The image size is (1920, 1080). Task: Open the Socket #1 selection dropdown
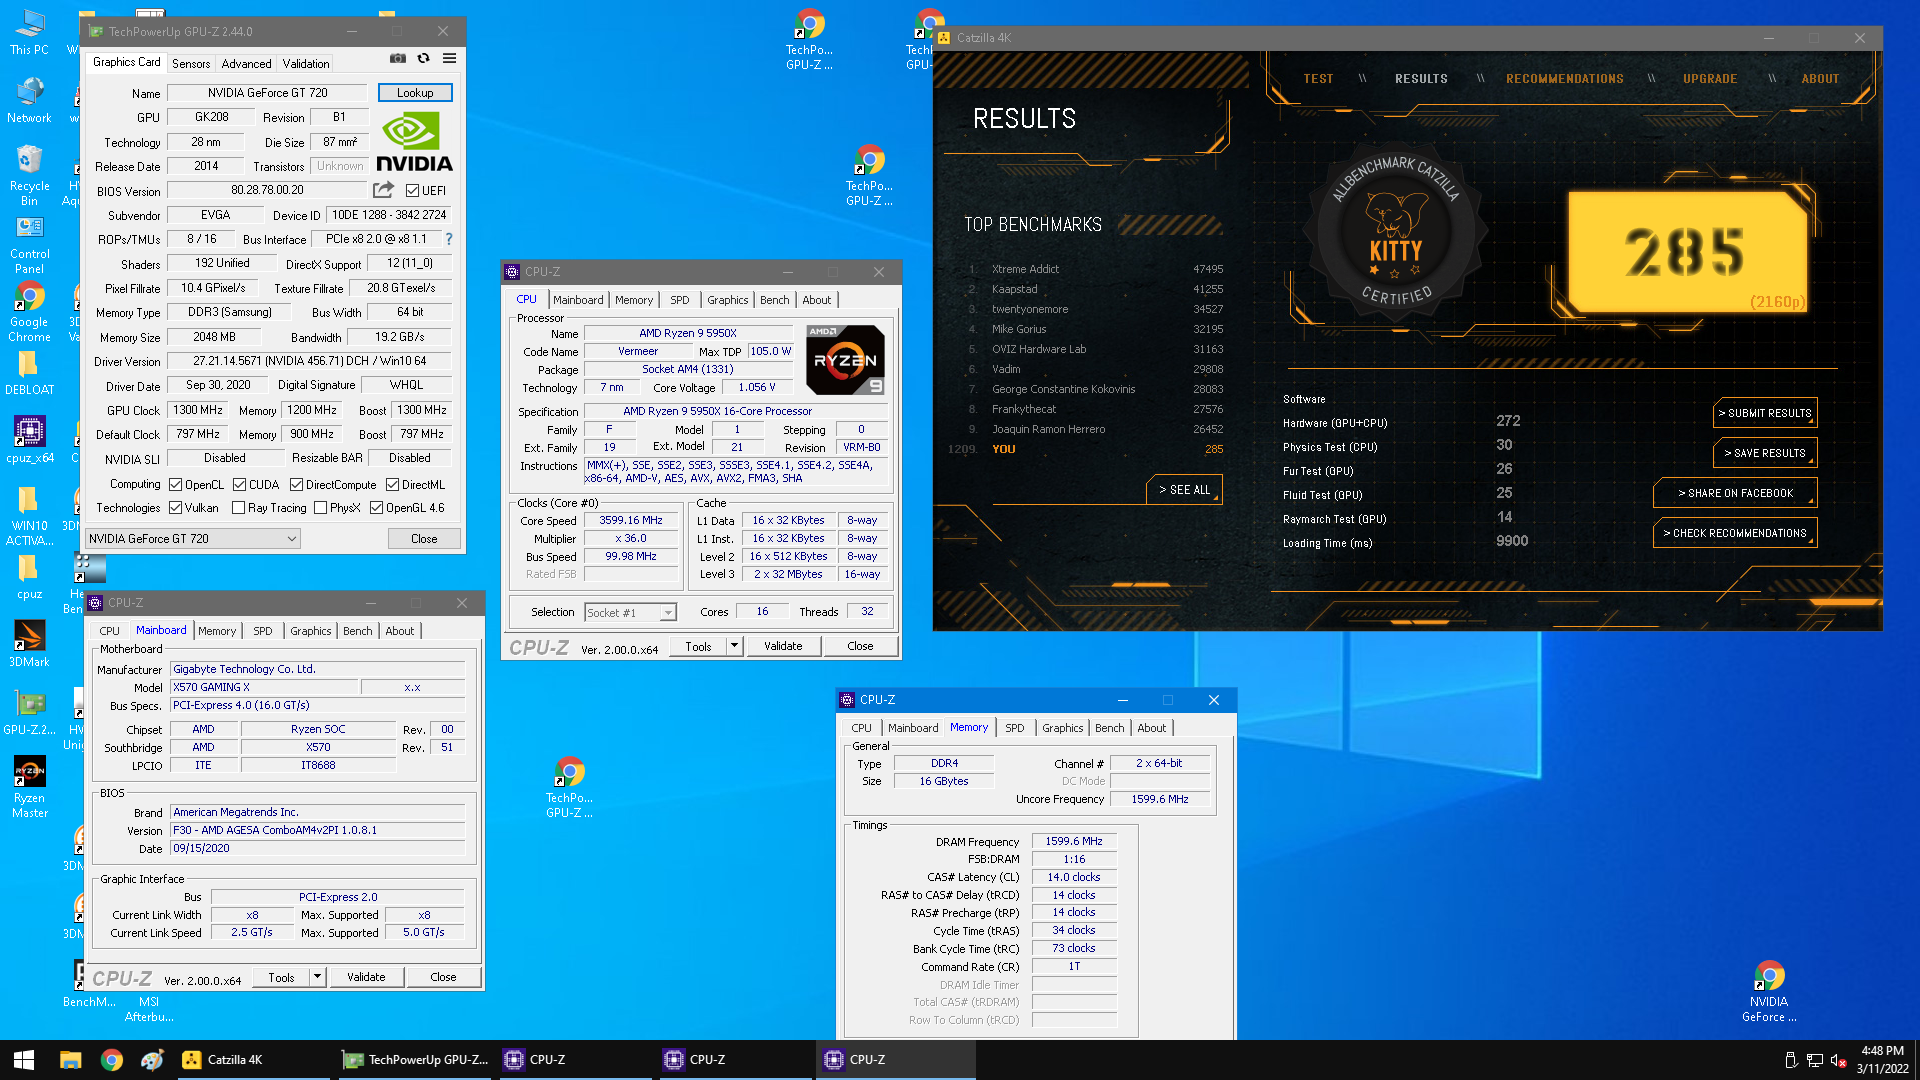click(630, 612)
